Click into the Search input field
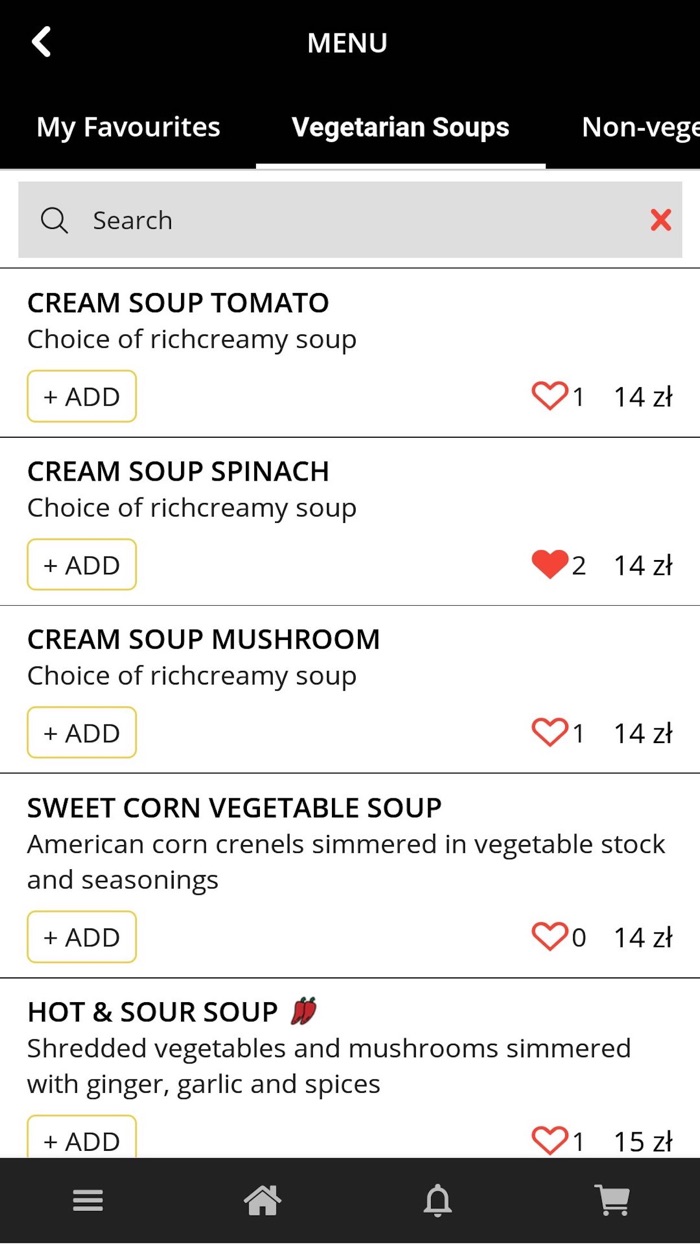 click(350, 220)
